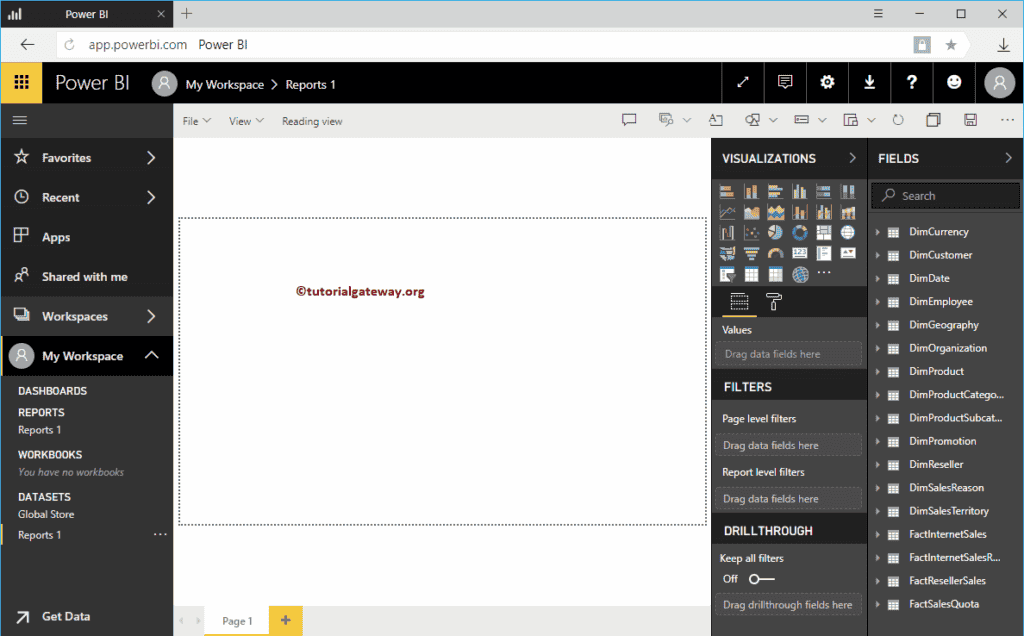Open Reports 1 dataset options ellipsis
Image resolution: width=1024 pixels, height=636 pixels.
point(160,534)
